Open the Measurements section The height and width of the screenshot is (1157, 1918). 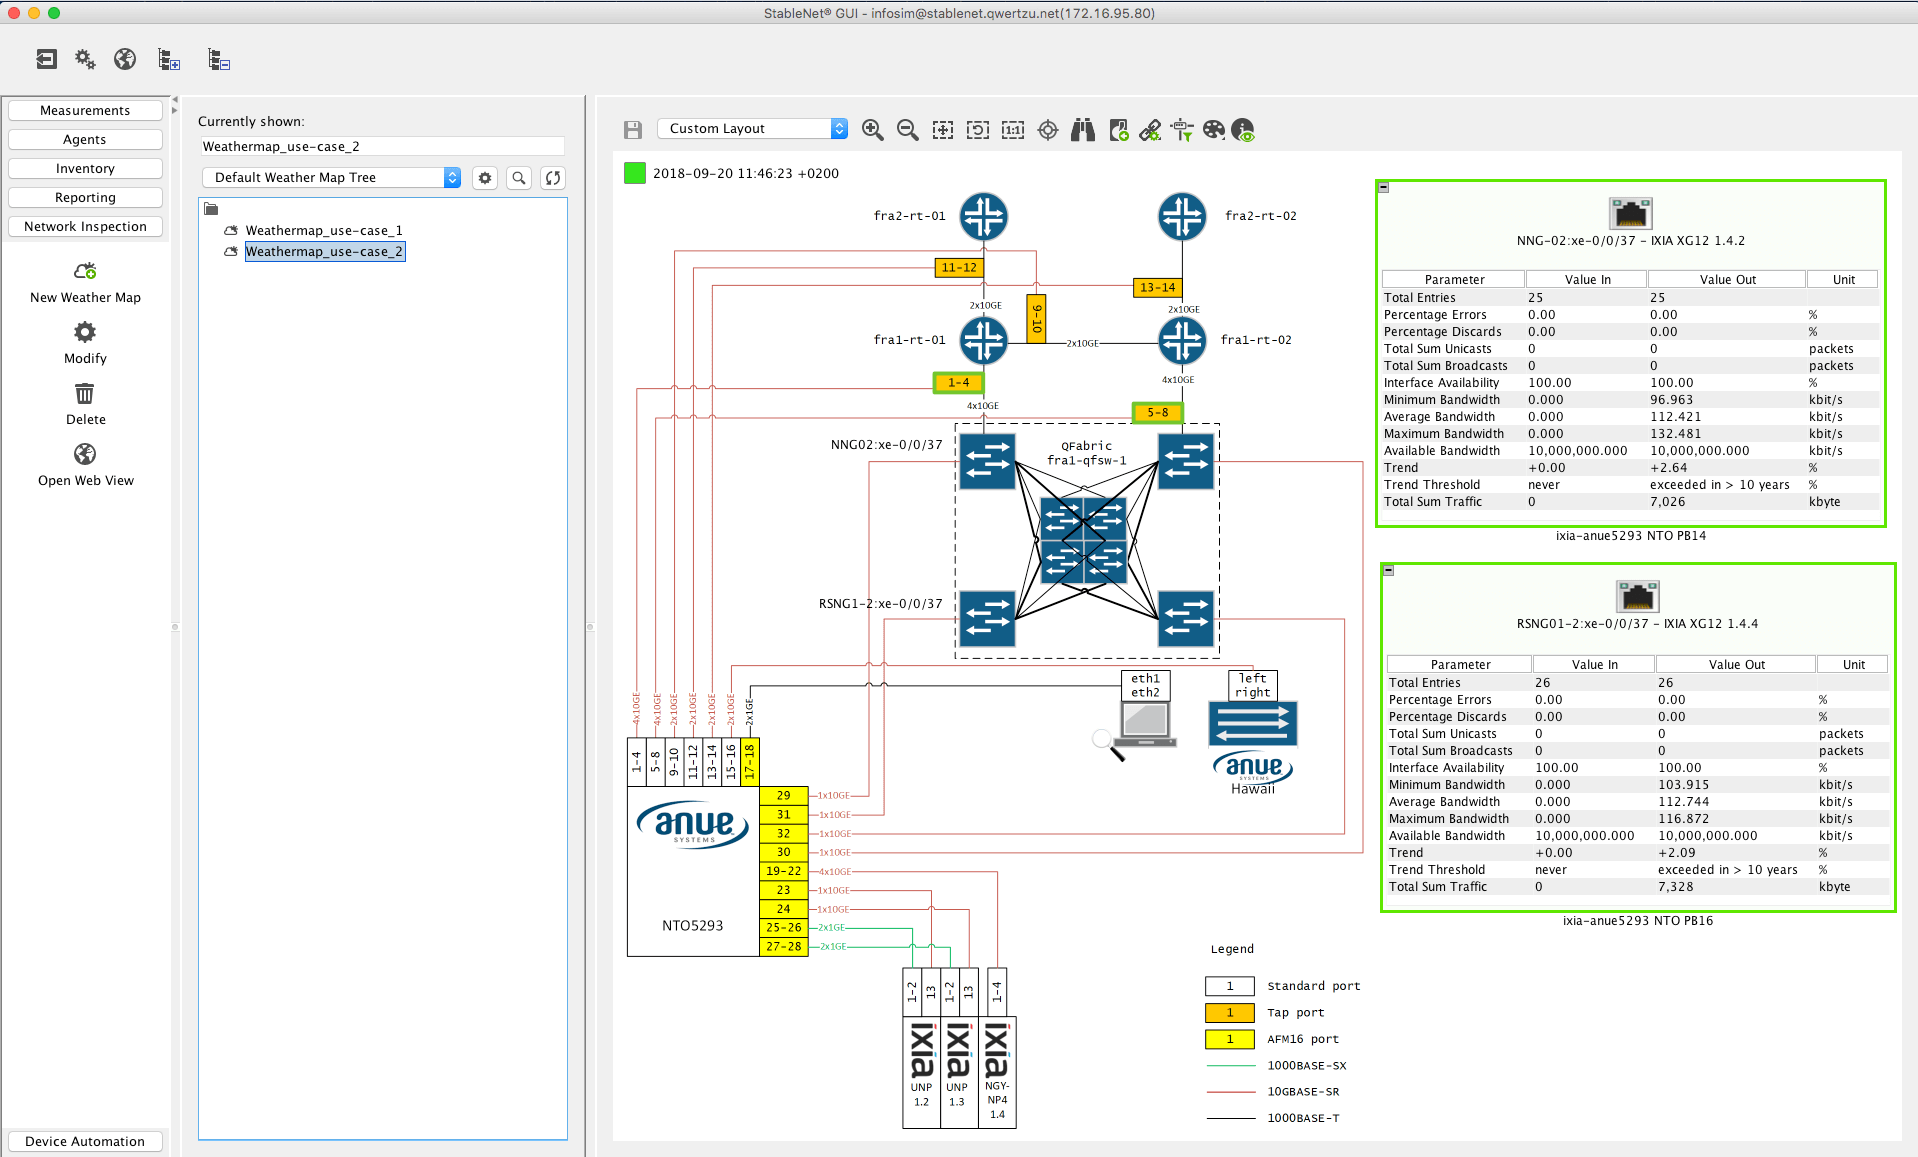85,110
